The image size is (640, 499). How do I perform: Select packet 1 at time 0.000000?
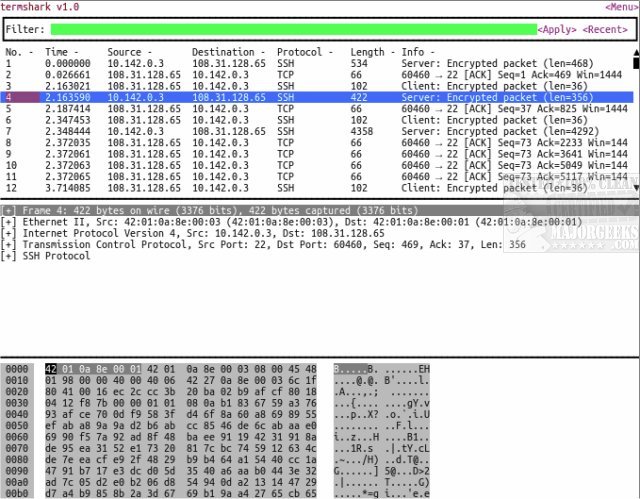317,64
